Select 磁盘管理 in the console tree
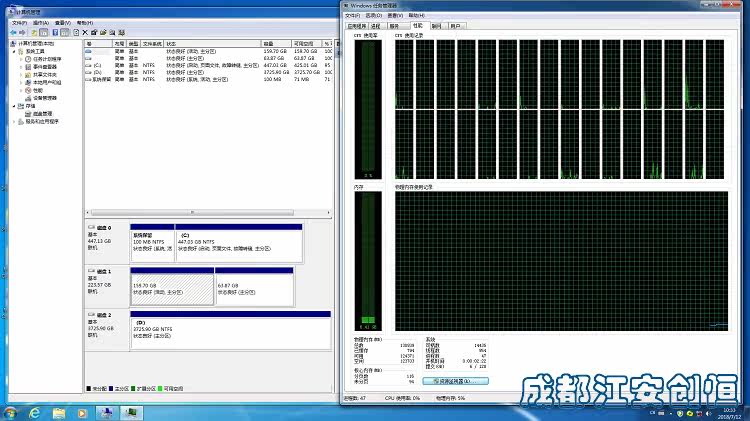This screenshot has width=750, height=421. (42, 114)
